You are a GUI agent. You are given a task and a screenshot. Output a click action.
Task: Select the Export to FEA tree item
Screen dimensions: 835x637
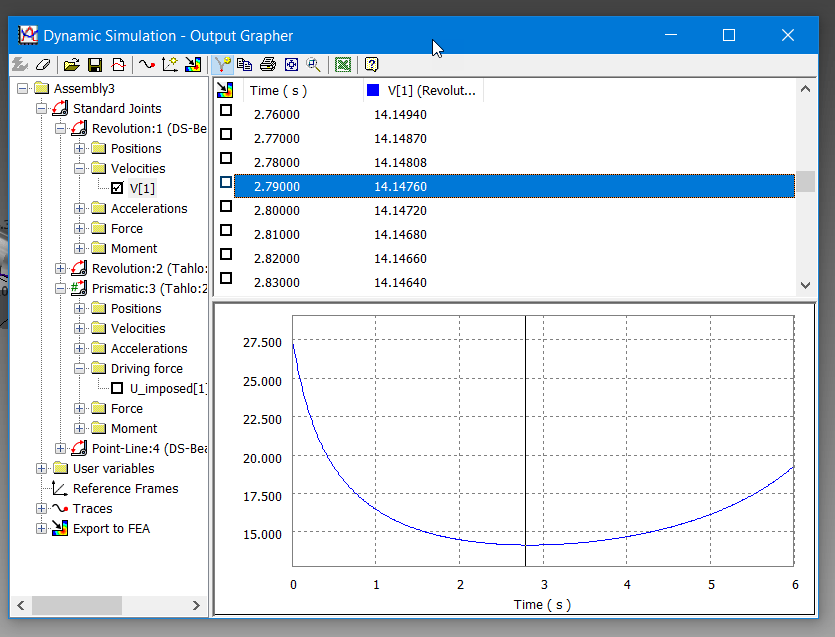pos(112,528)
